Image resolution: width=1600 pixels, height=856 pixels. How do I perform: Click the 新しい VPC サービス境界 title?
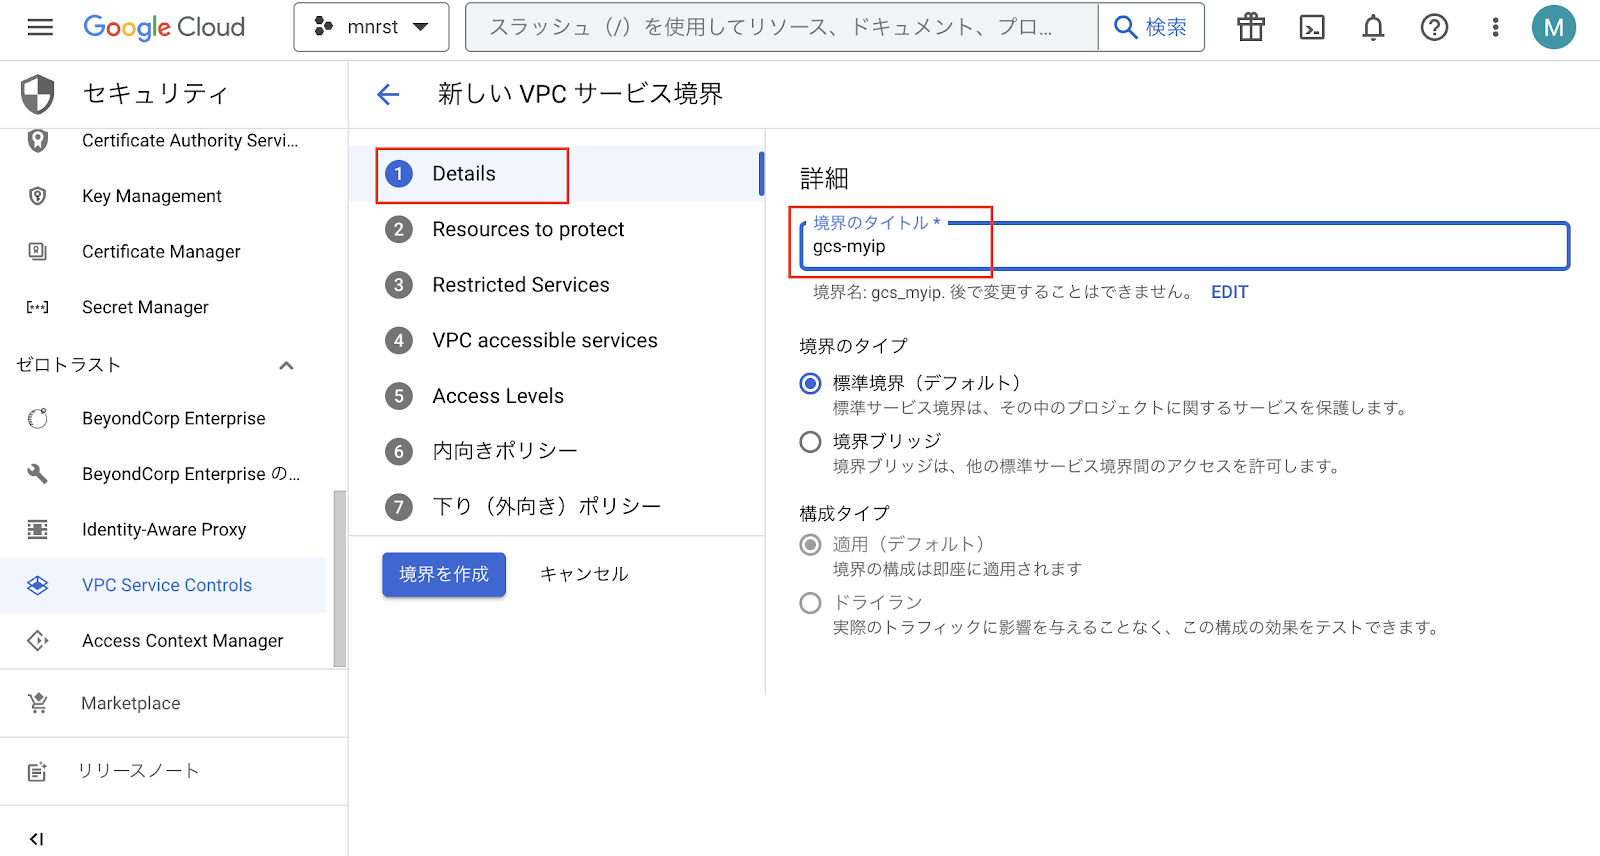pyautogui.click(x=580, y=94)
